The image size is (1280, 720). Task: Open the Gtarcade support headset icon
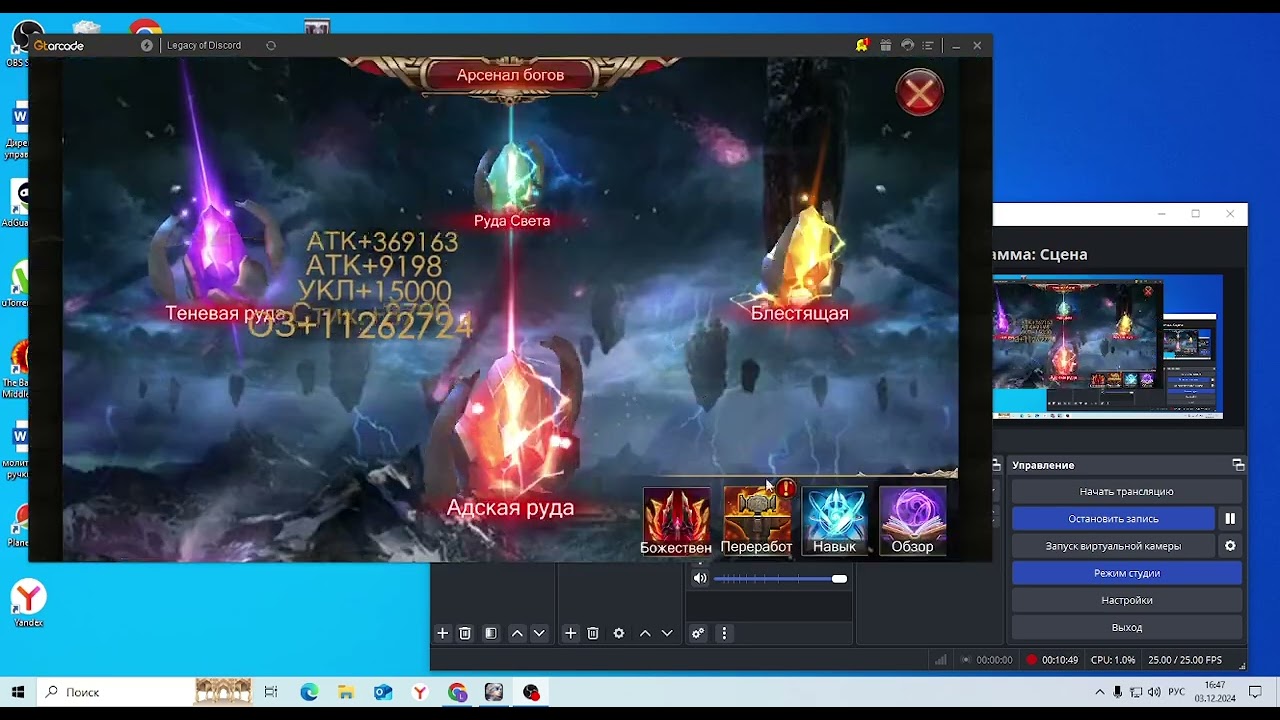pyautogui.click(x=907, y=45)
